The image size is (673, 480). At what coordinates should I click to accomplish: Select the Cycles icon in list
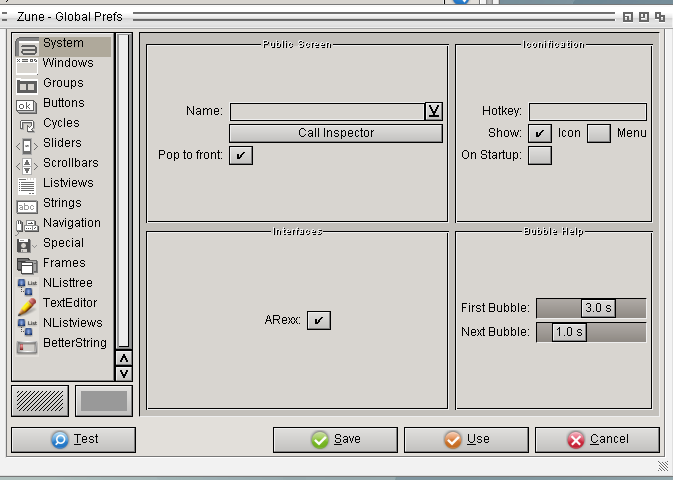pyautogui.click(x=27, y=124)
